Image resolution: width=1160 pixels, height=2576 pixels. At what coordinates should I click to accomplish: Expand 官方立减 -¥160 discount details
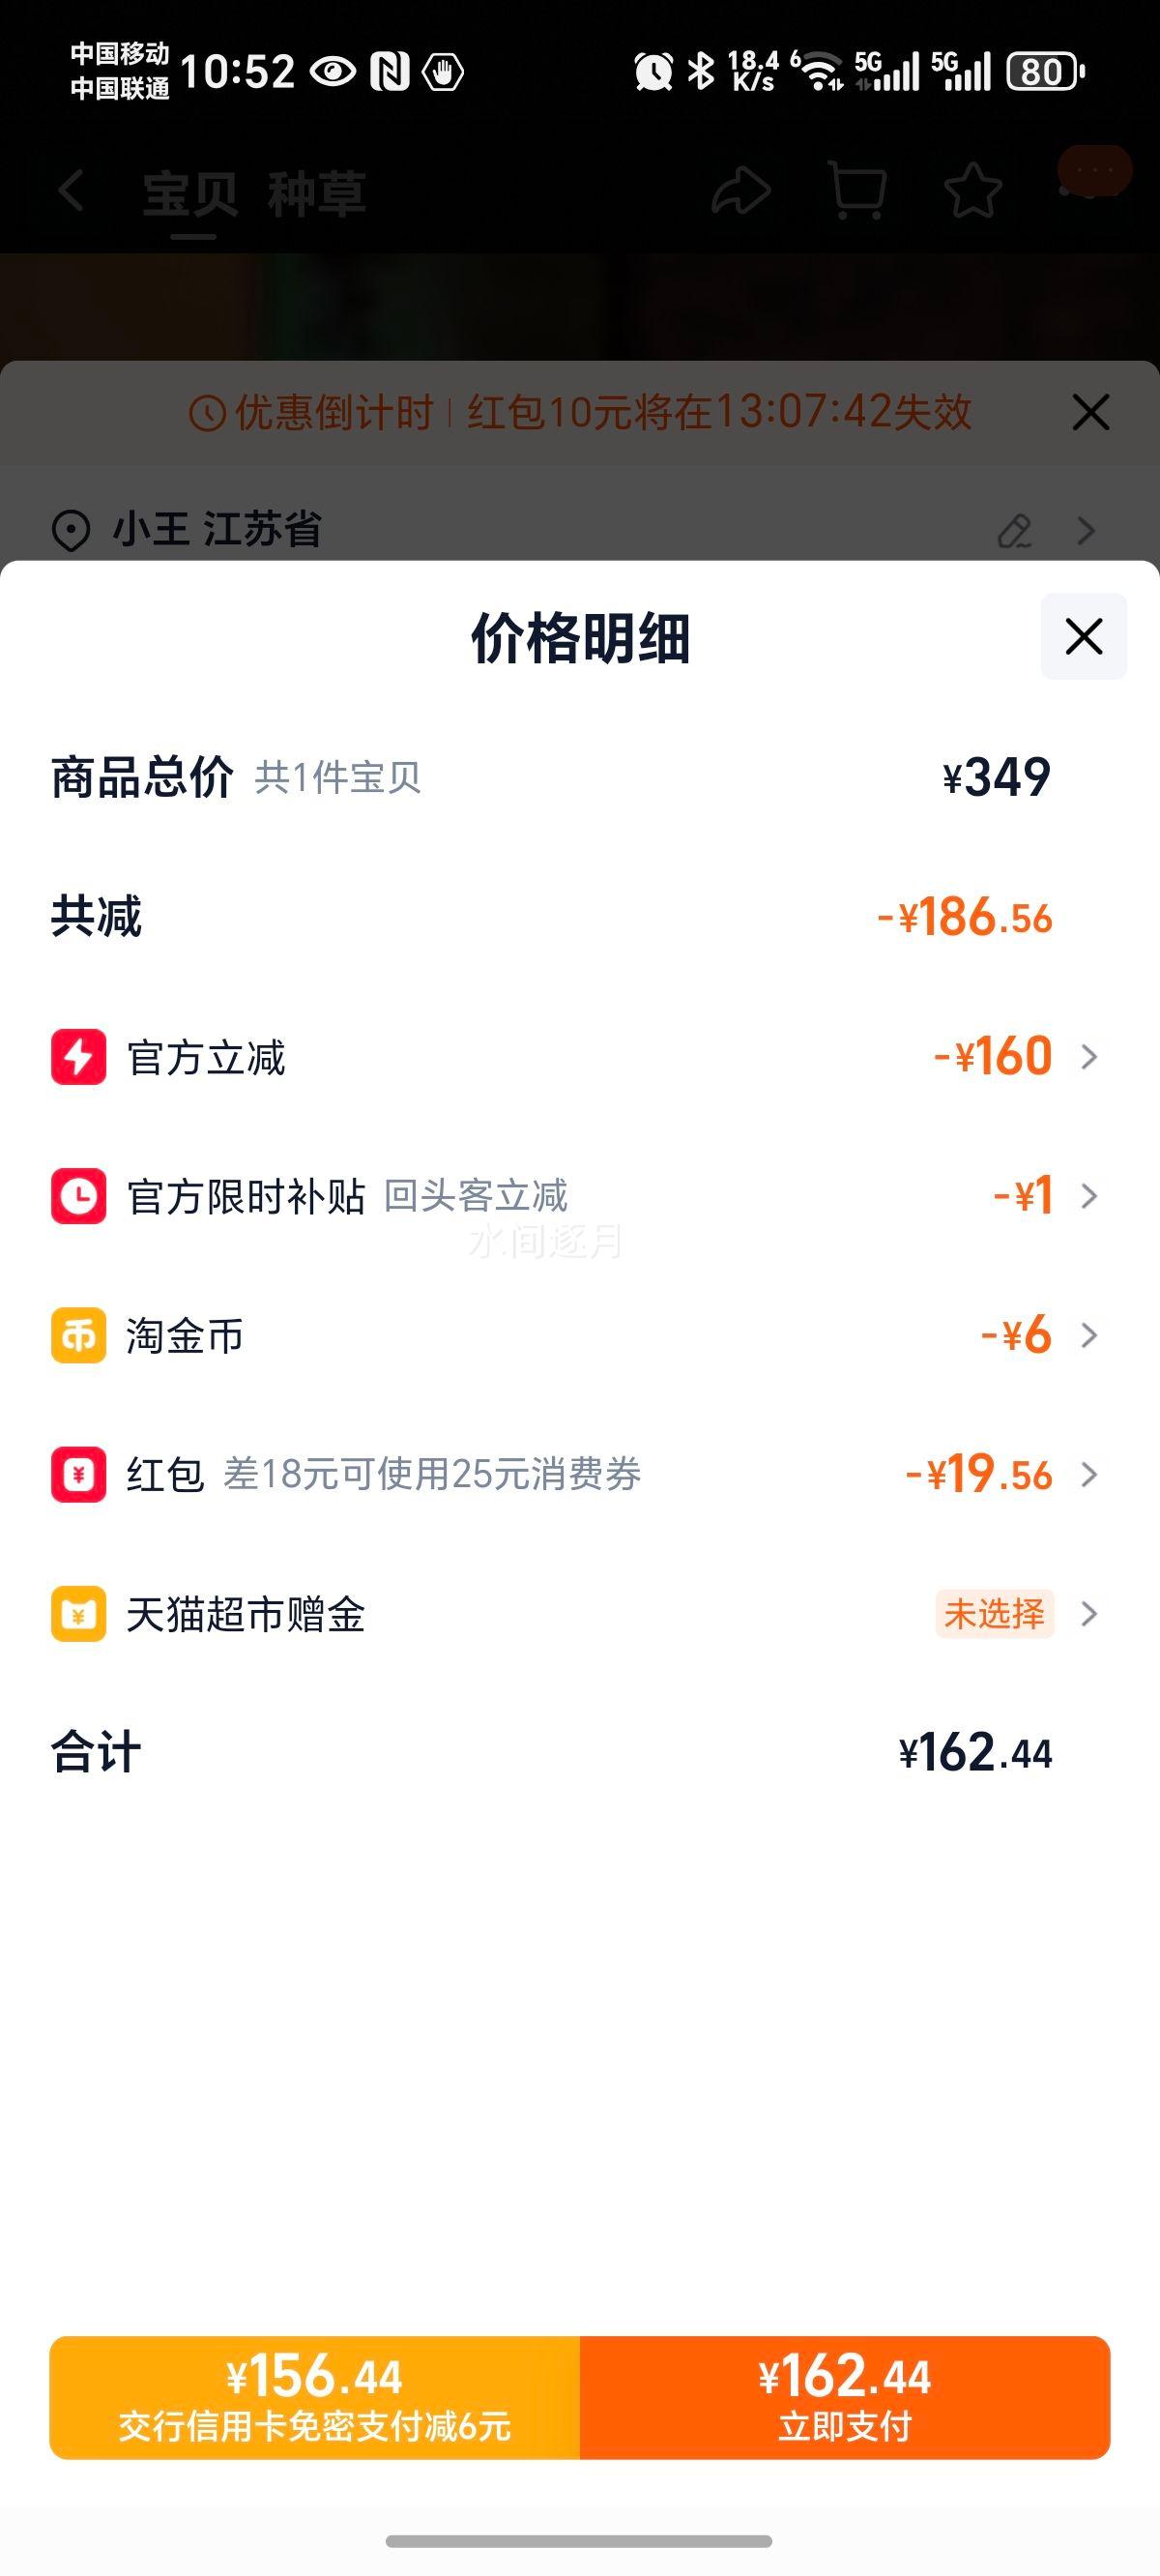(x=1089, y=1056)
